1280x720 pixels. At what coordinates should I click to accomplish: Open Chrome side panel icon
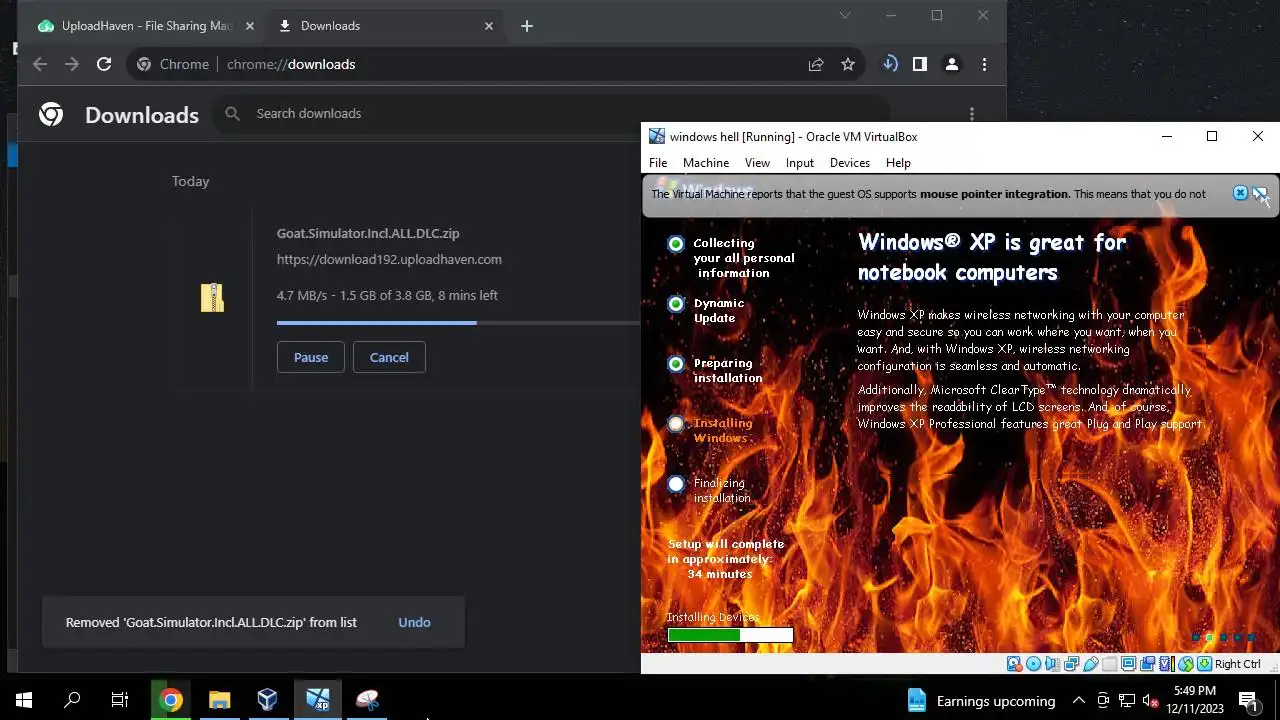coord(920,64)
